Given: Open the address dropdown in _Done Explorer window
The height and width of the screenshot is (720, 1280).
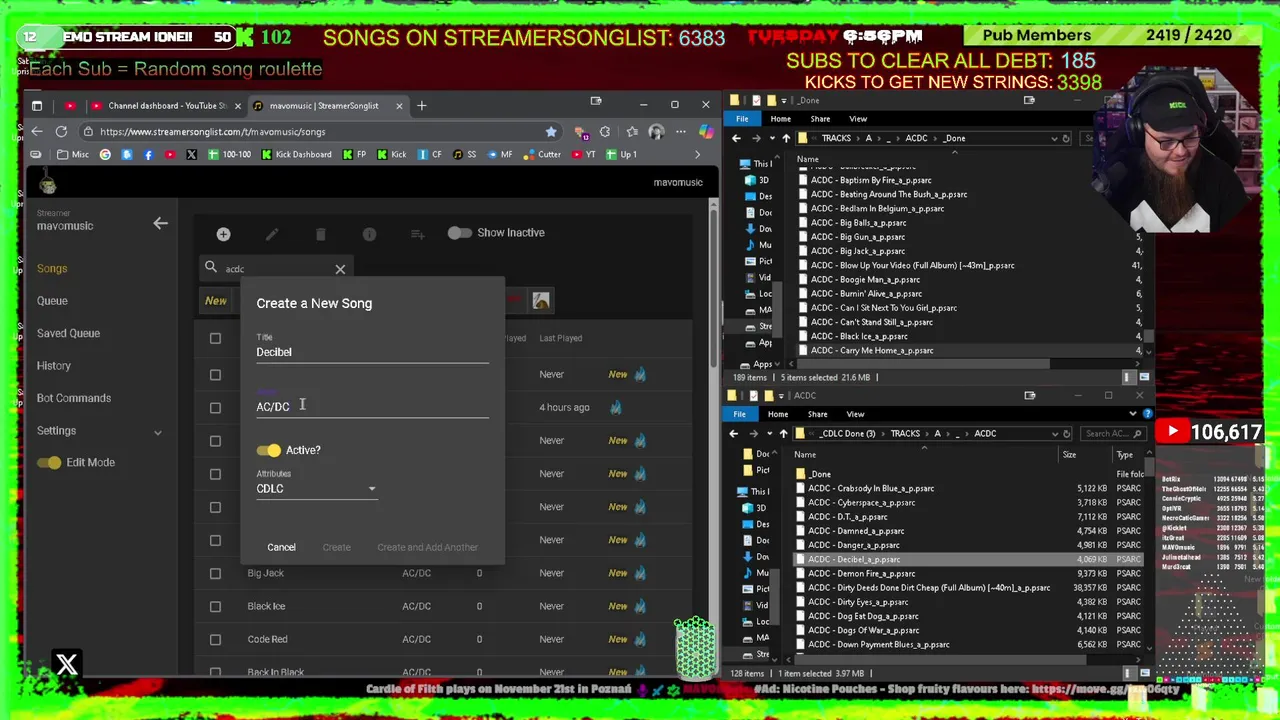Looking at the screenshot, I should click(x=1053, y=138).
